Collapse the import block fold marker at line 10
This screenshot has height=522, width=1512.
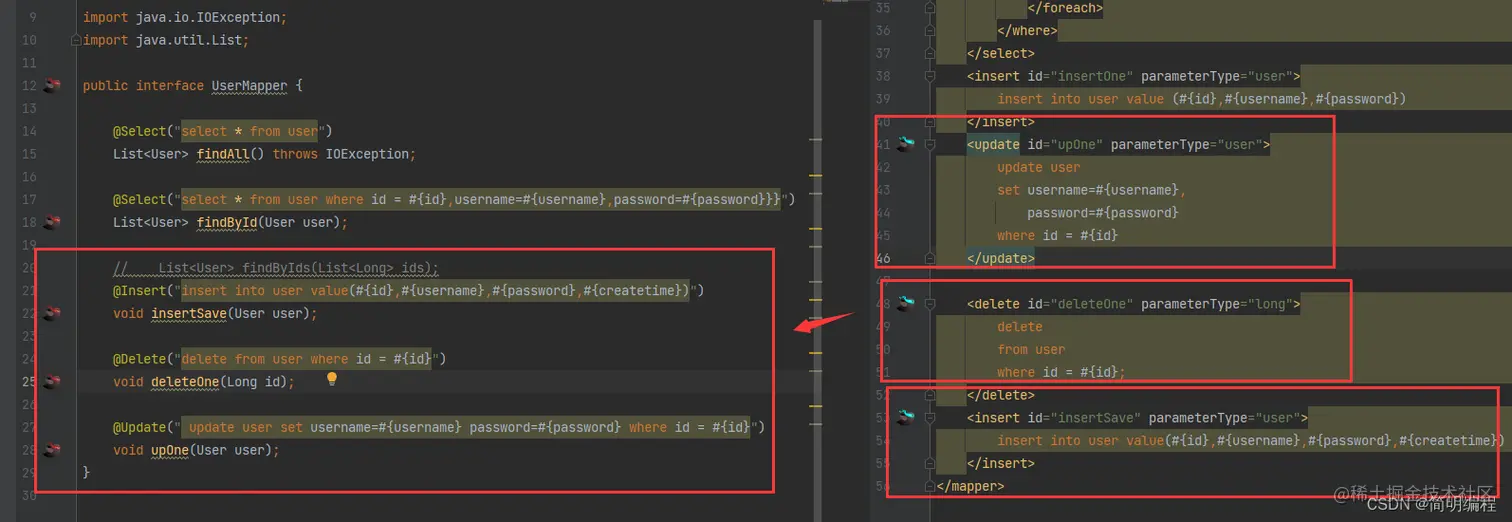coord(76,41)
